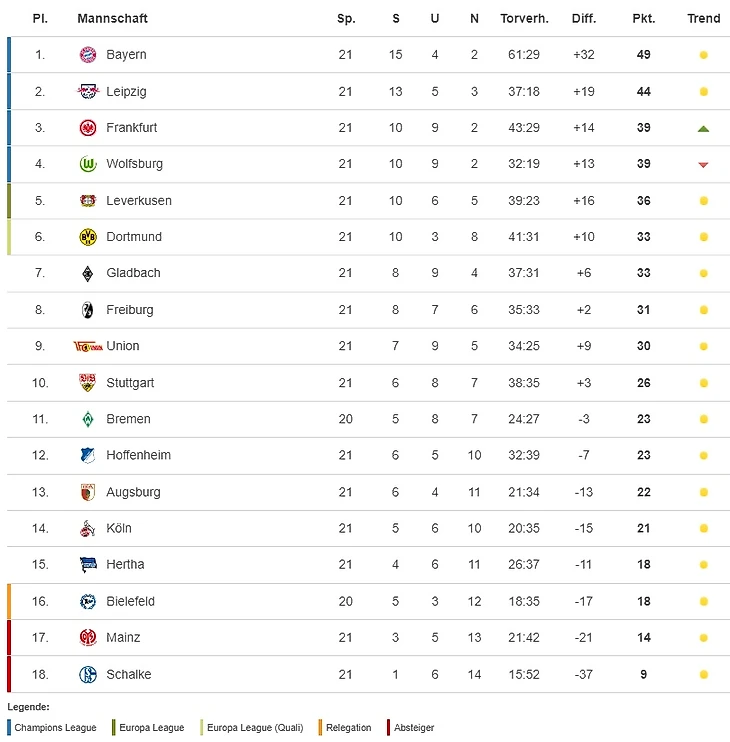Click Wolfsburg's red downward trend arrow

tap(703, 164)
